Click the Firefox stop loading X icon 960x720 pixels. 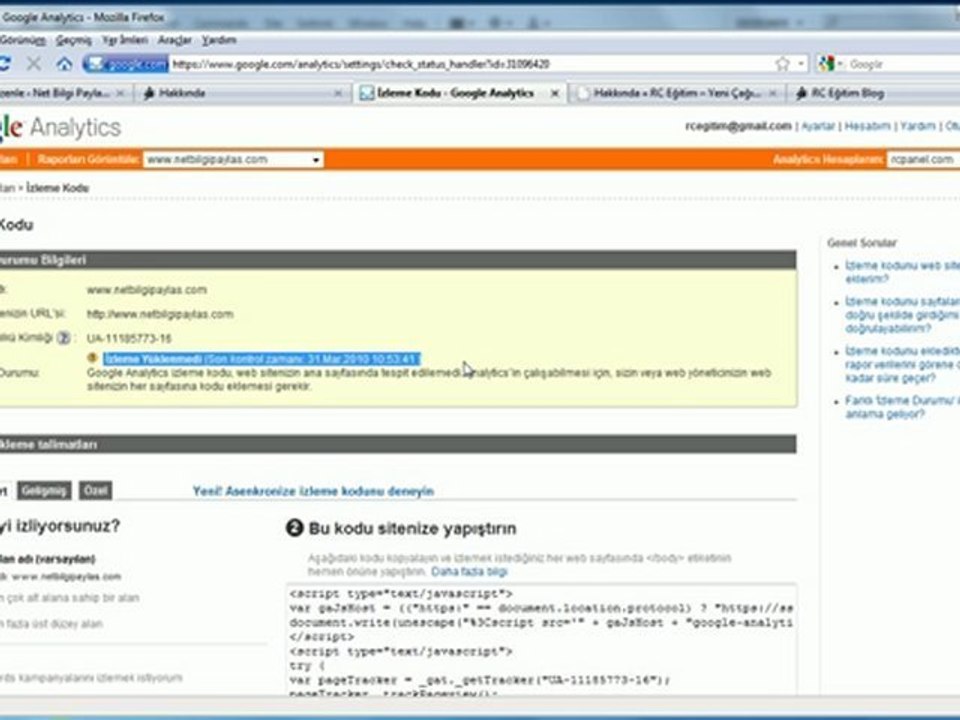pos(34,64)
